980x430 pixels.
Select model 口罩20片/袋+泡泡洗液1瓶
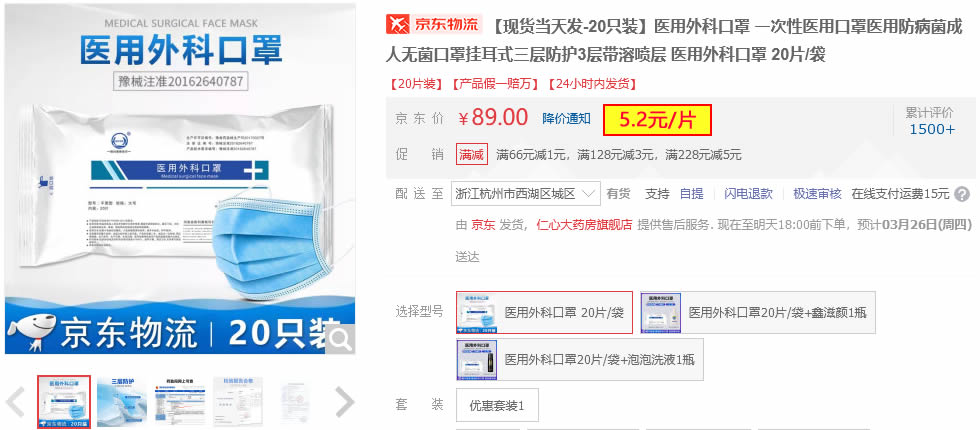point(579,359)
